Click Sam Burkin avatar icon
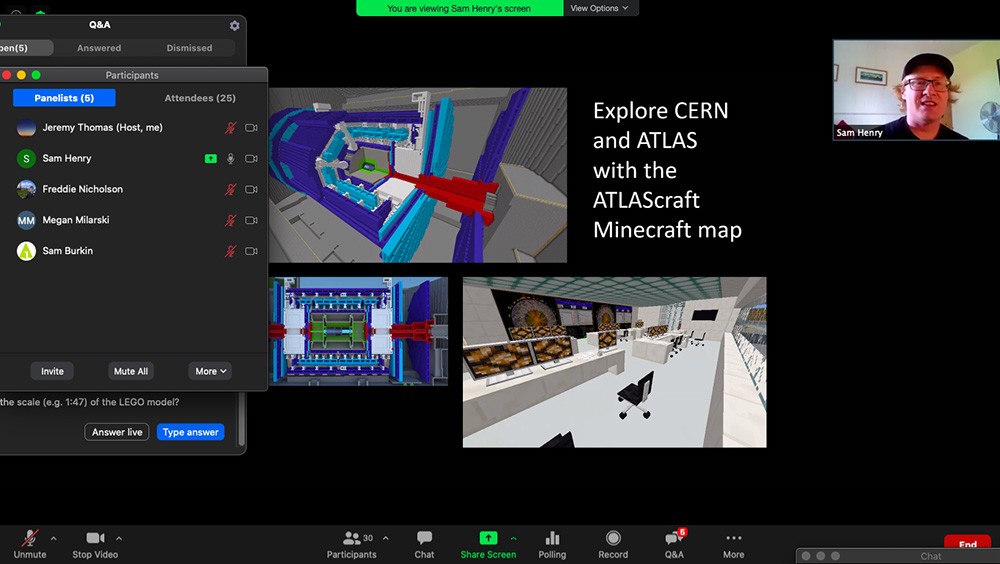This screenshot has width=1000, height=564. [26, 251]
